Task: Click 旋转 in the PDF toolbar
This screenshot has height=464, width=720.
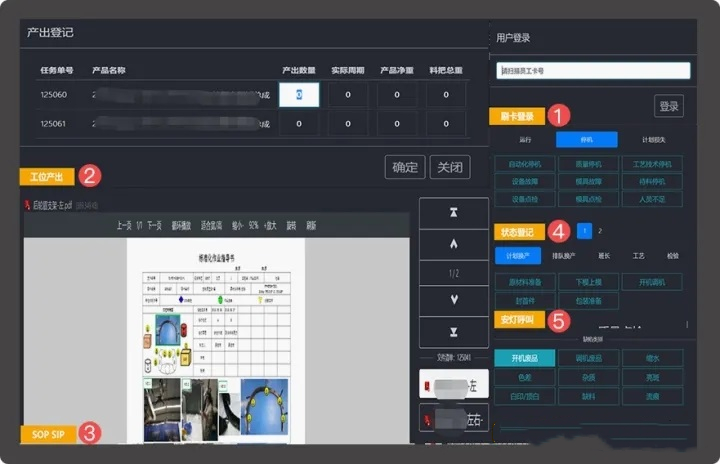Action: pos(290,226)
